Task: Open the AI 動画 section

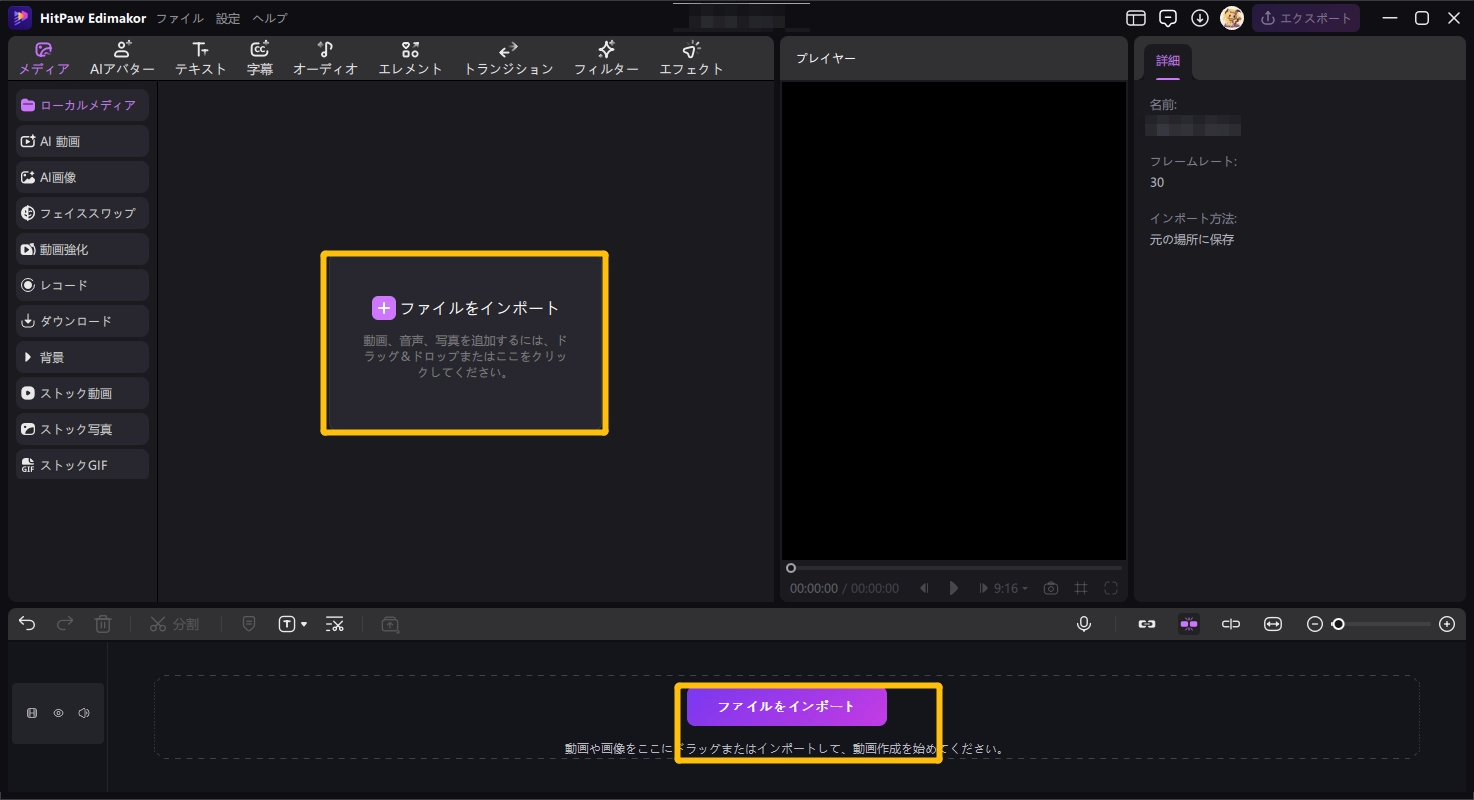Action: coord(83,141)
